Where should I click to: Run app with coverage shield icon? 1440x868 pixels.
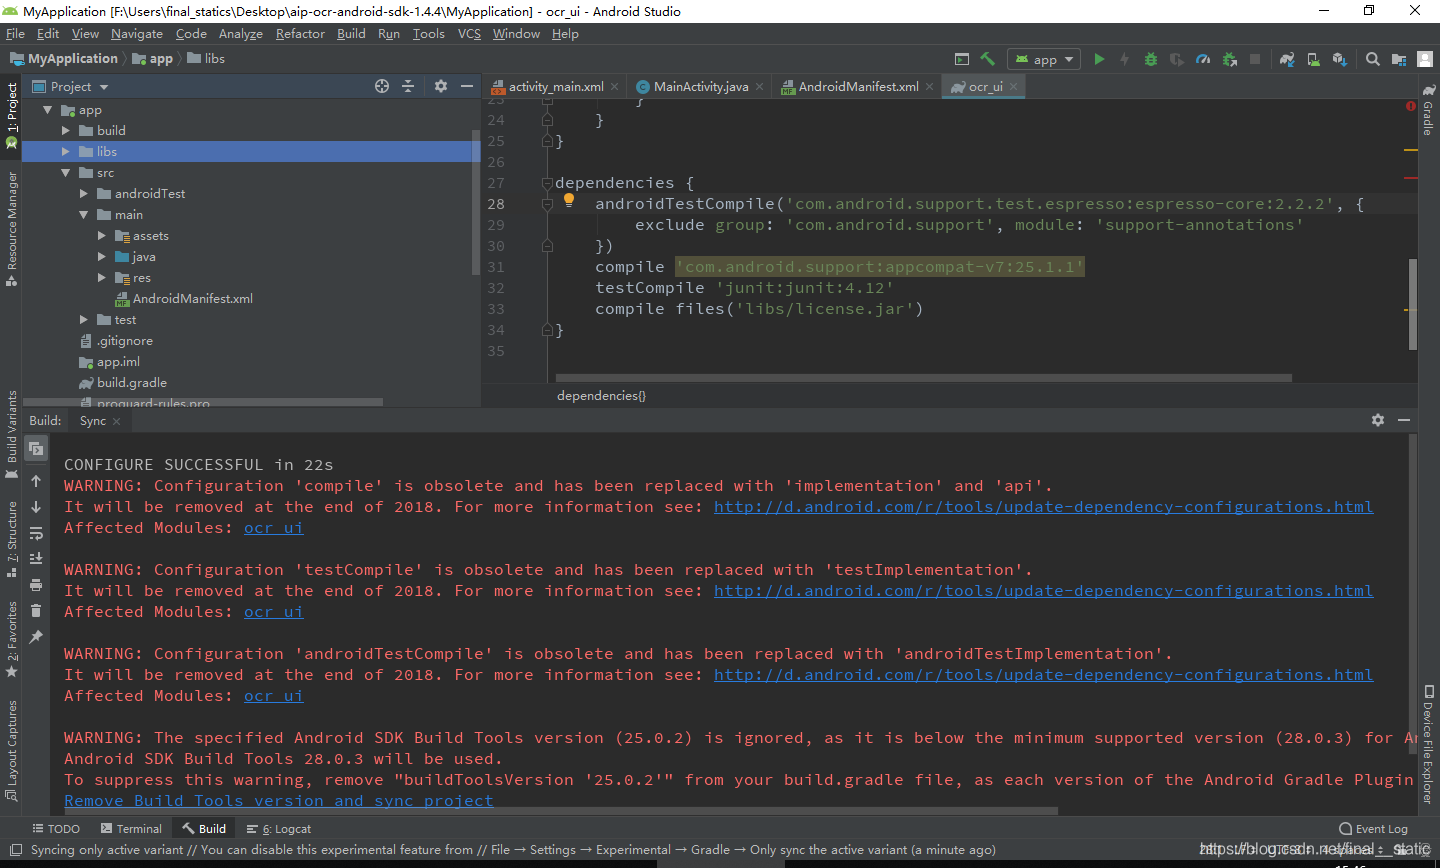tap(1176, 59)
